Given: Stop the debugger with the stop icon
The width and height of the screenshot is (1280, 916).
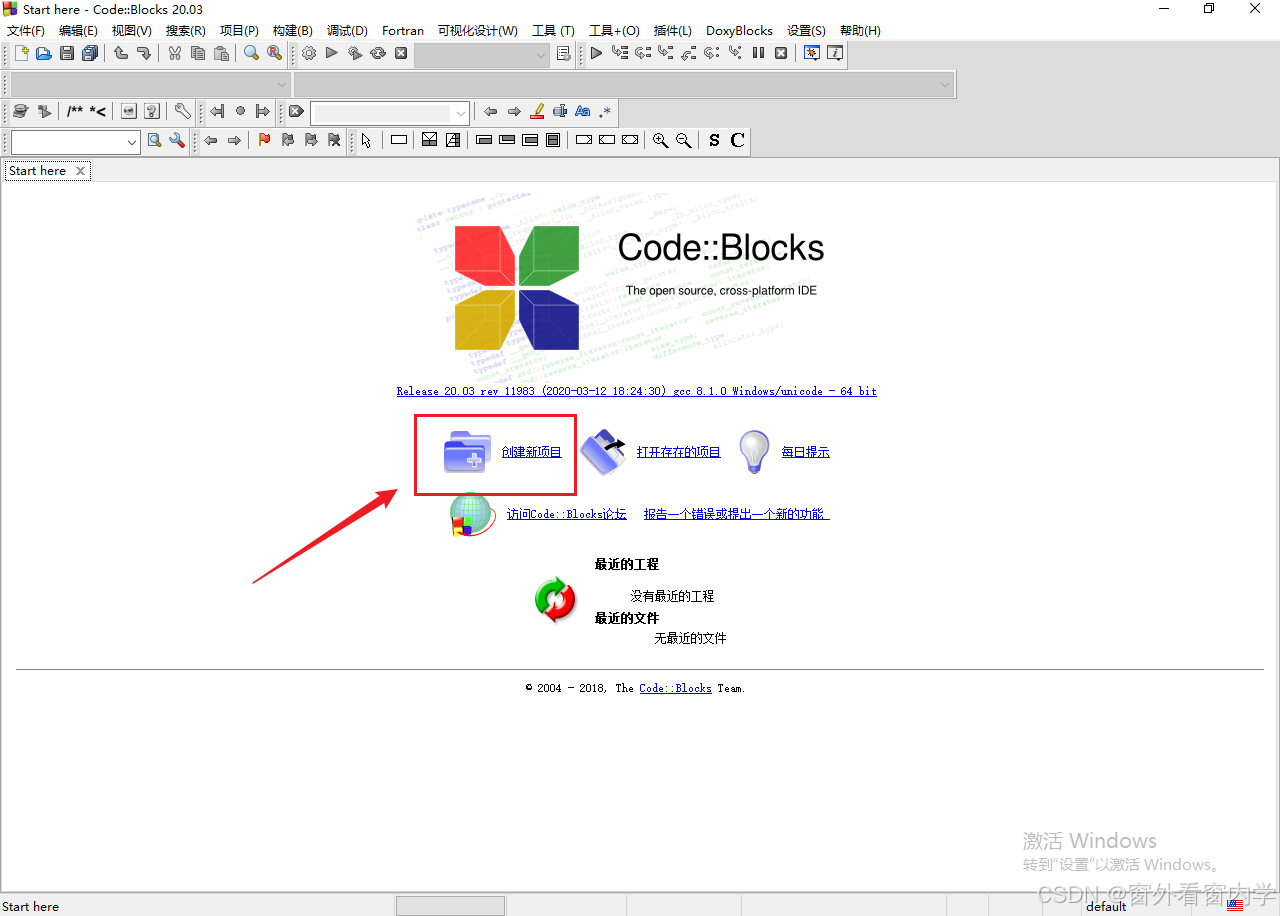Looking at the screenshot, I should (781, 54).
